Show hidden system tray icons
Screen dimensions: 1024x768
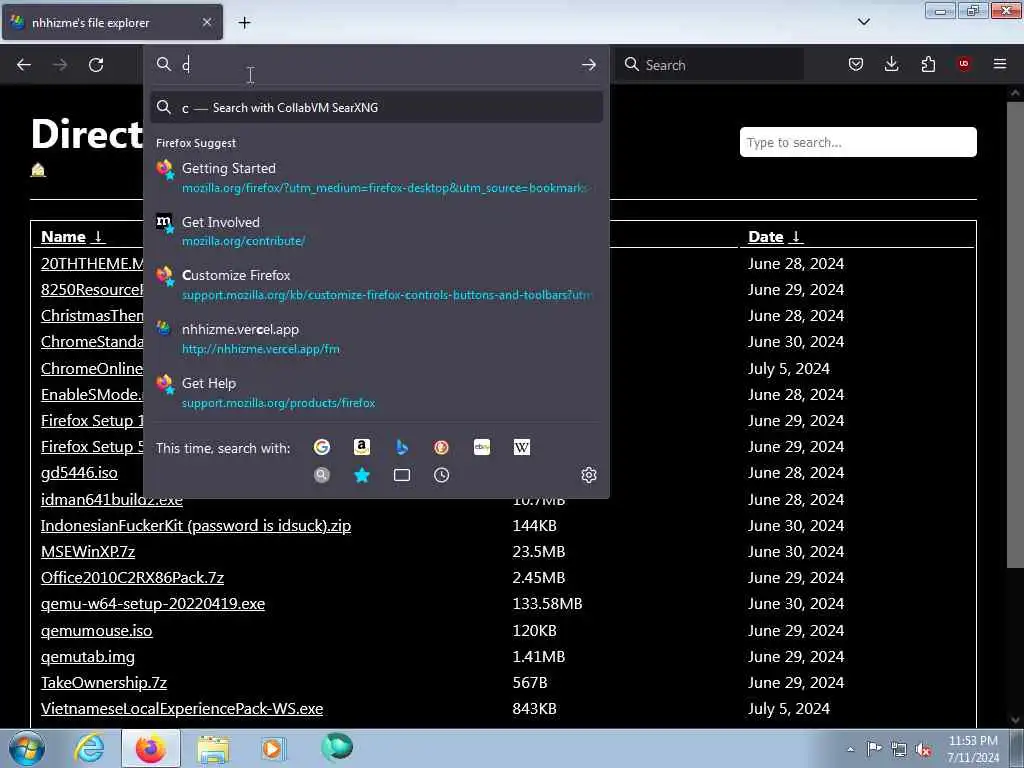pyautogui.click(x=850, y=749)
